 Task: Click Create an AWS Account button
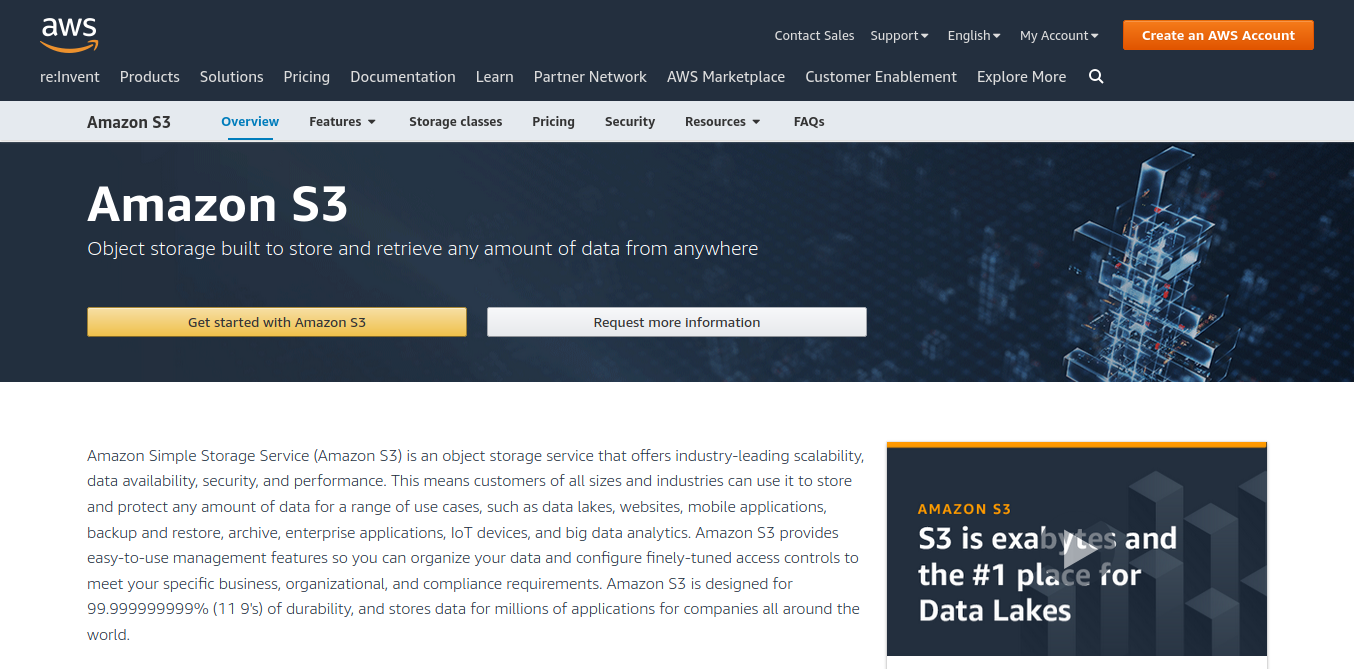pos(1218,35)
